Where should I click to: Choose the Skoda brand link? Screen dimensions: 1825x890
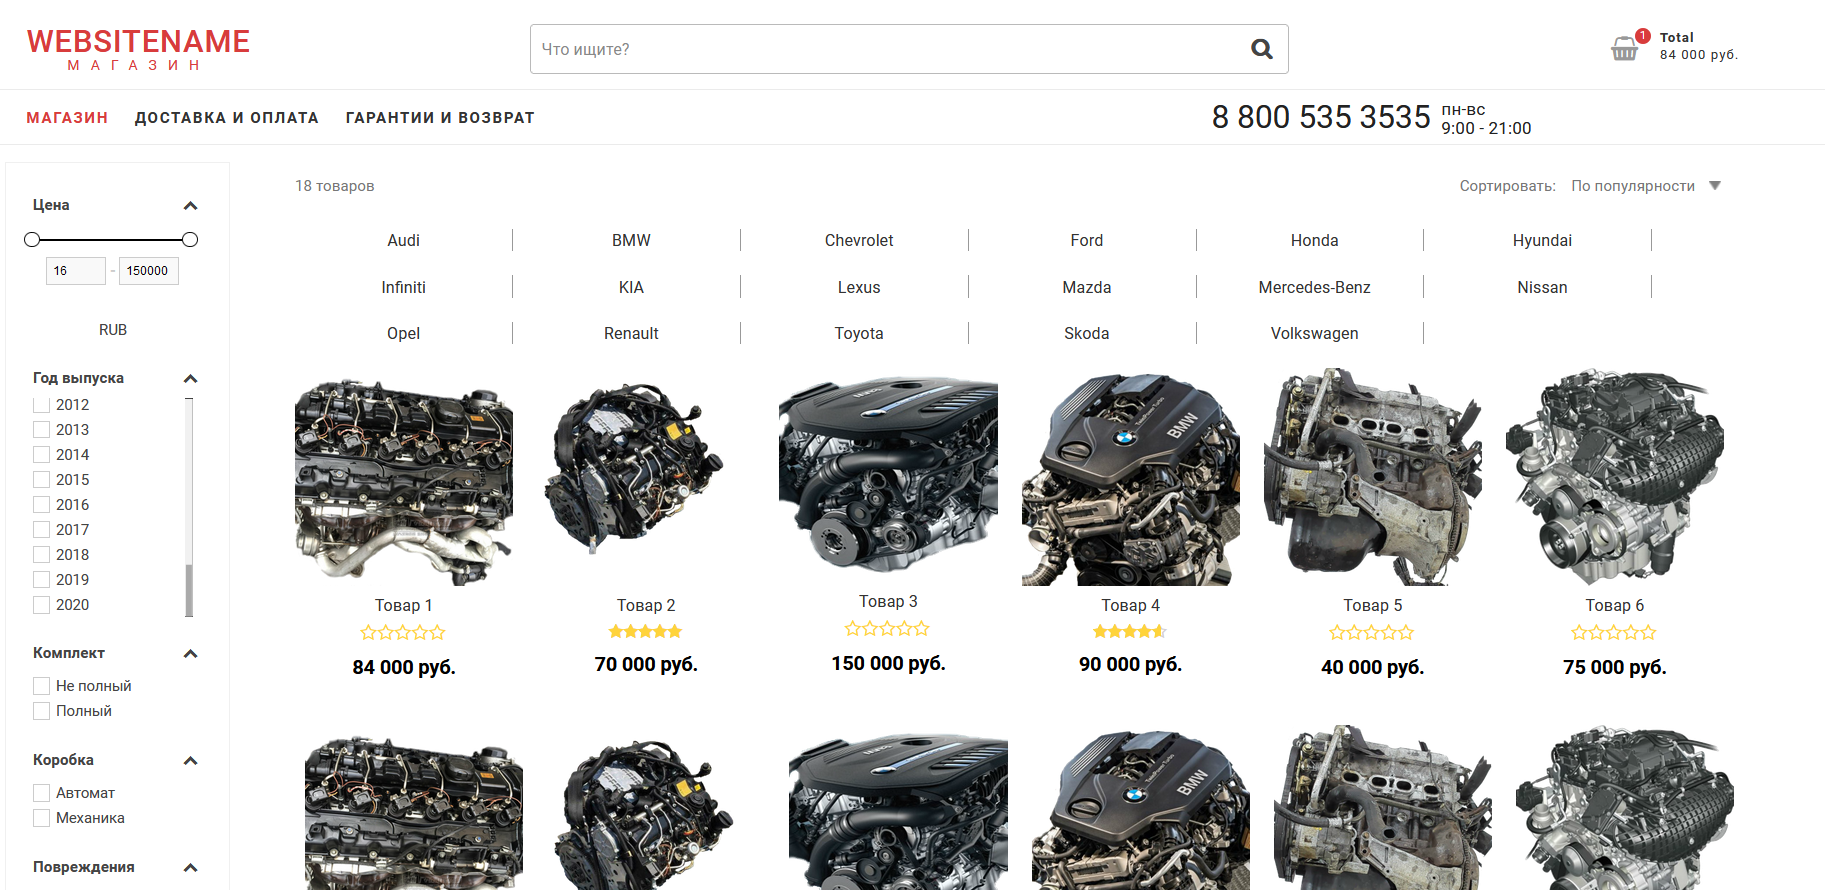click(x=1087, y=333)
